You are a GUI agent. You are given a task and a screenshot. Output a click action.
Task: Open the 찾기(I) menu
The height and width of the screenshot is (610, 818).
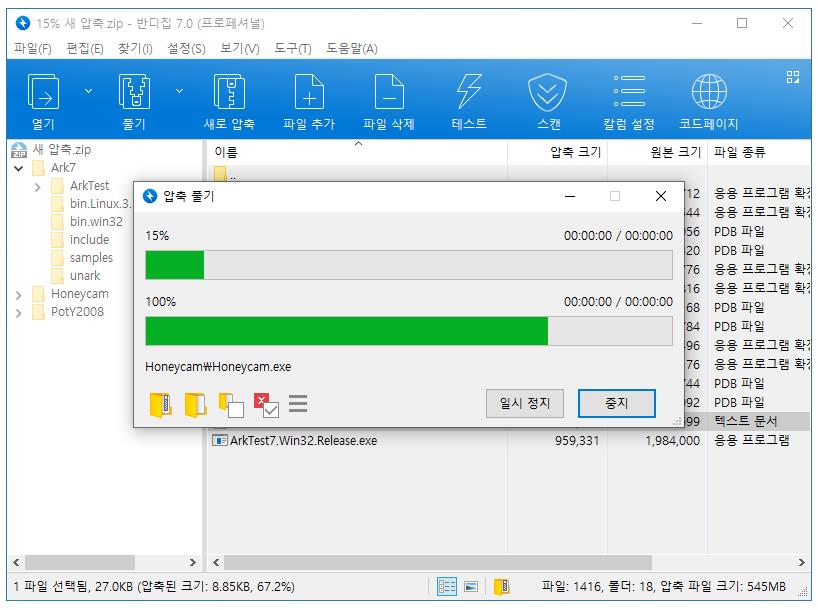click(135, 49)
